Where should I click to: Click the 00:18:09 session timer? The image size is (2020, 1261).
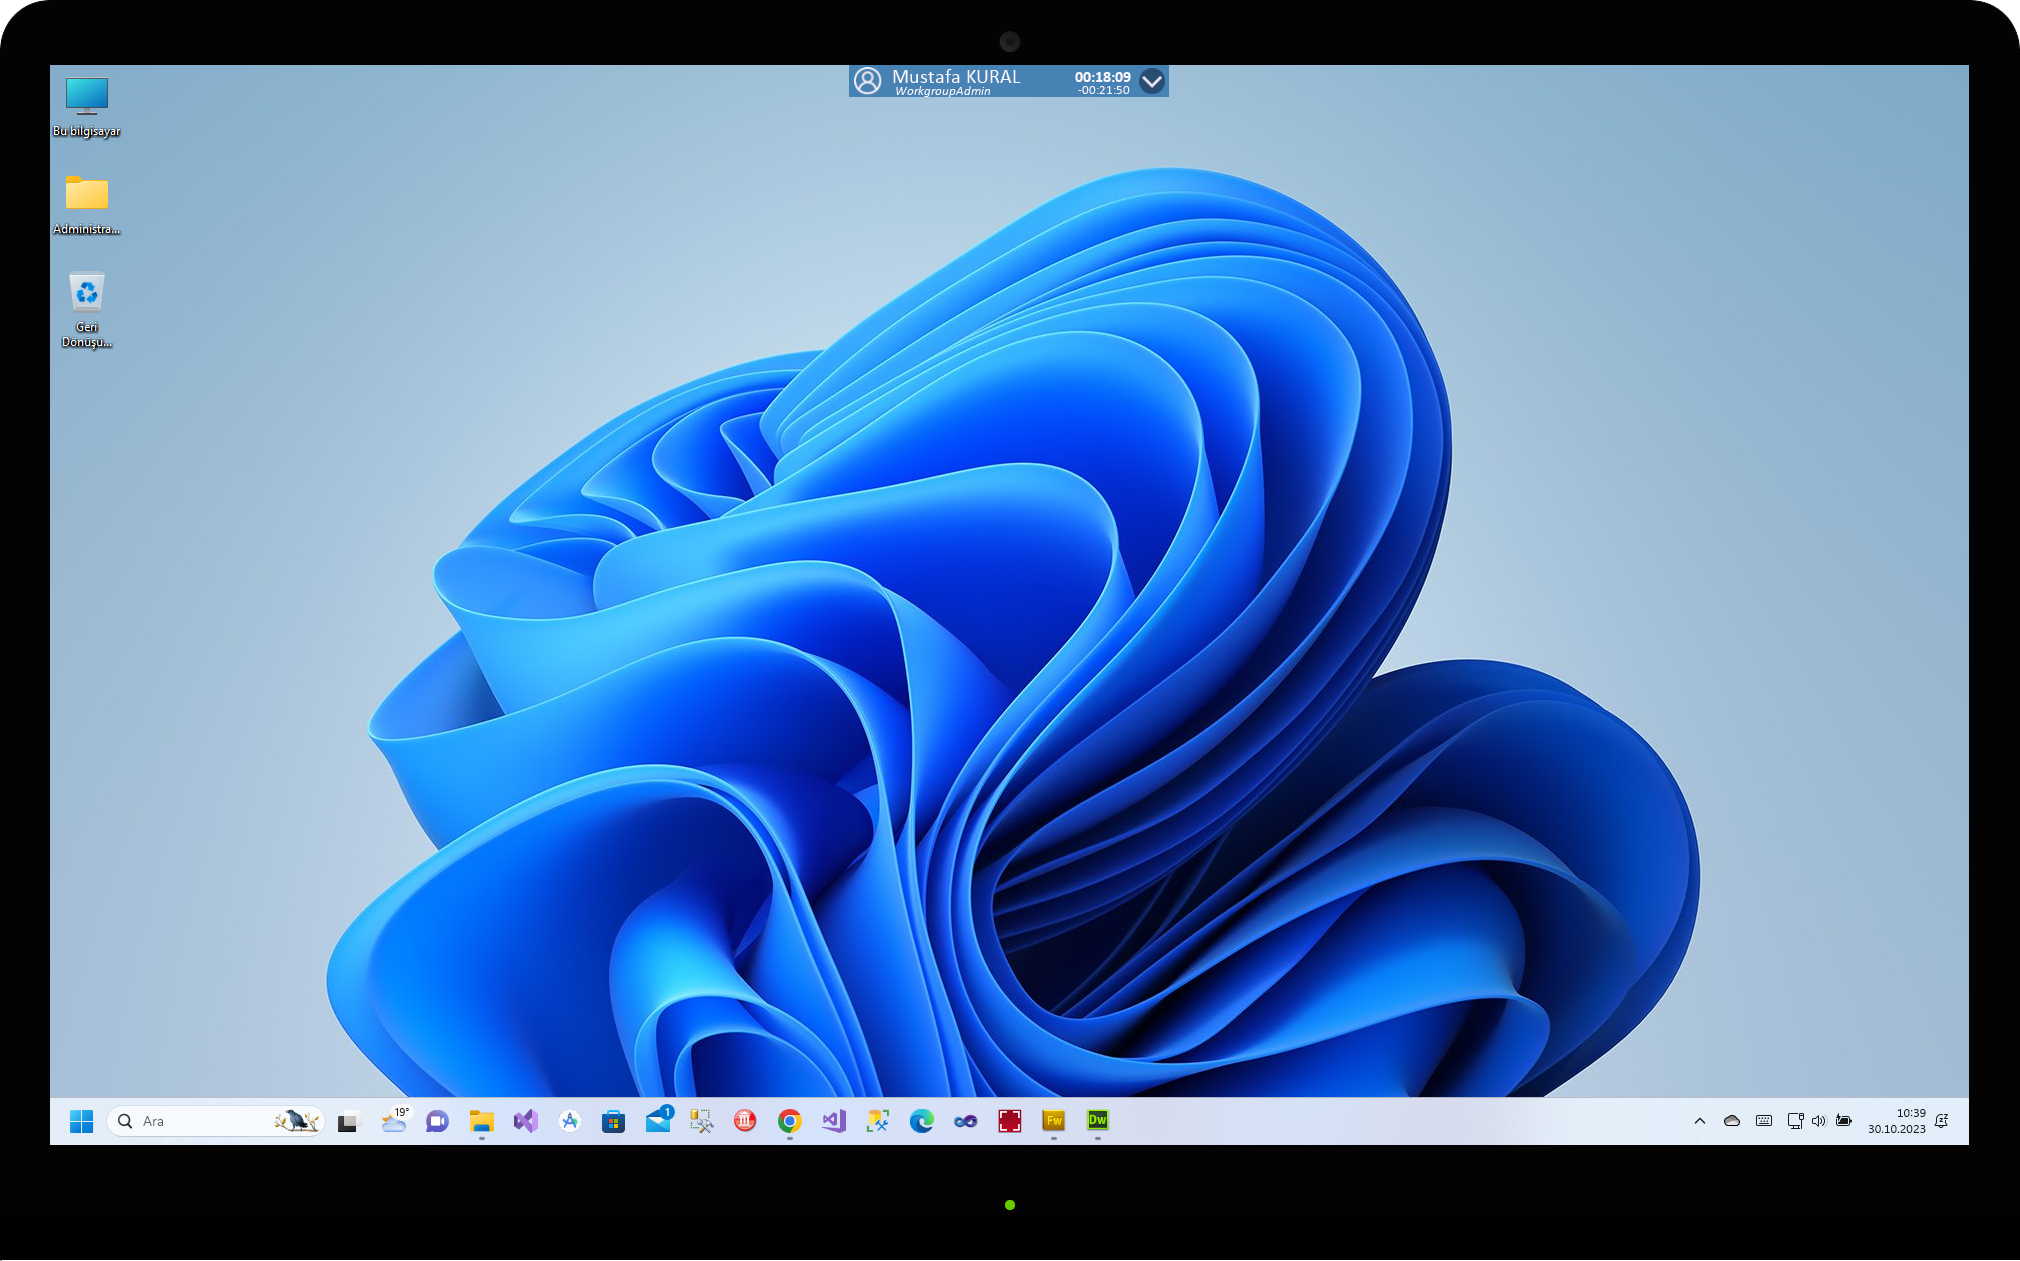coord(1103,76)
